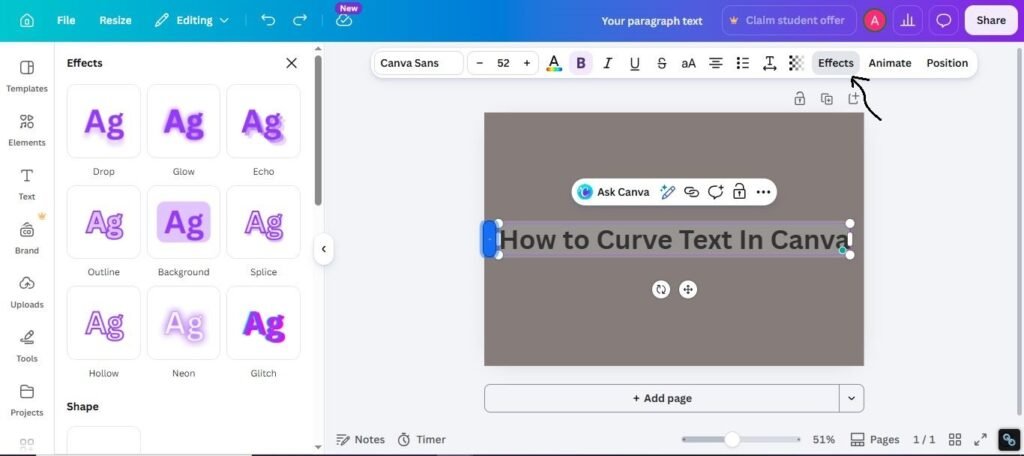Apply the Drop shadow text effect
Image resolution: width=1024 pixels, height=456 pixels.
[104, 122]
